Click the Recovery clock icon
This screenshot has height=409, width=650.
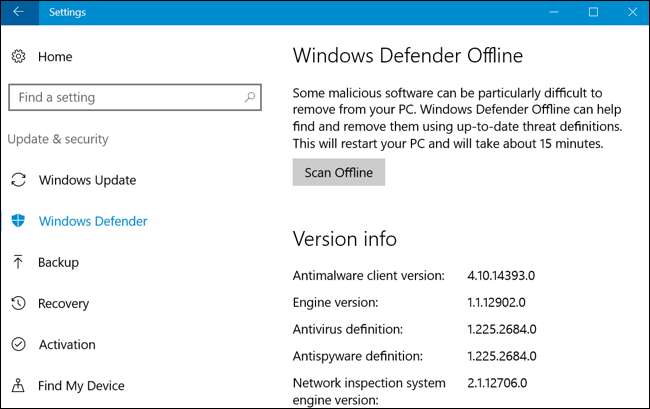[x=18, y=303]
